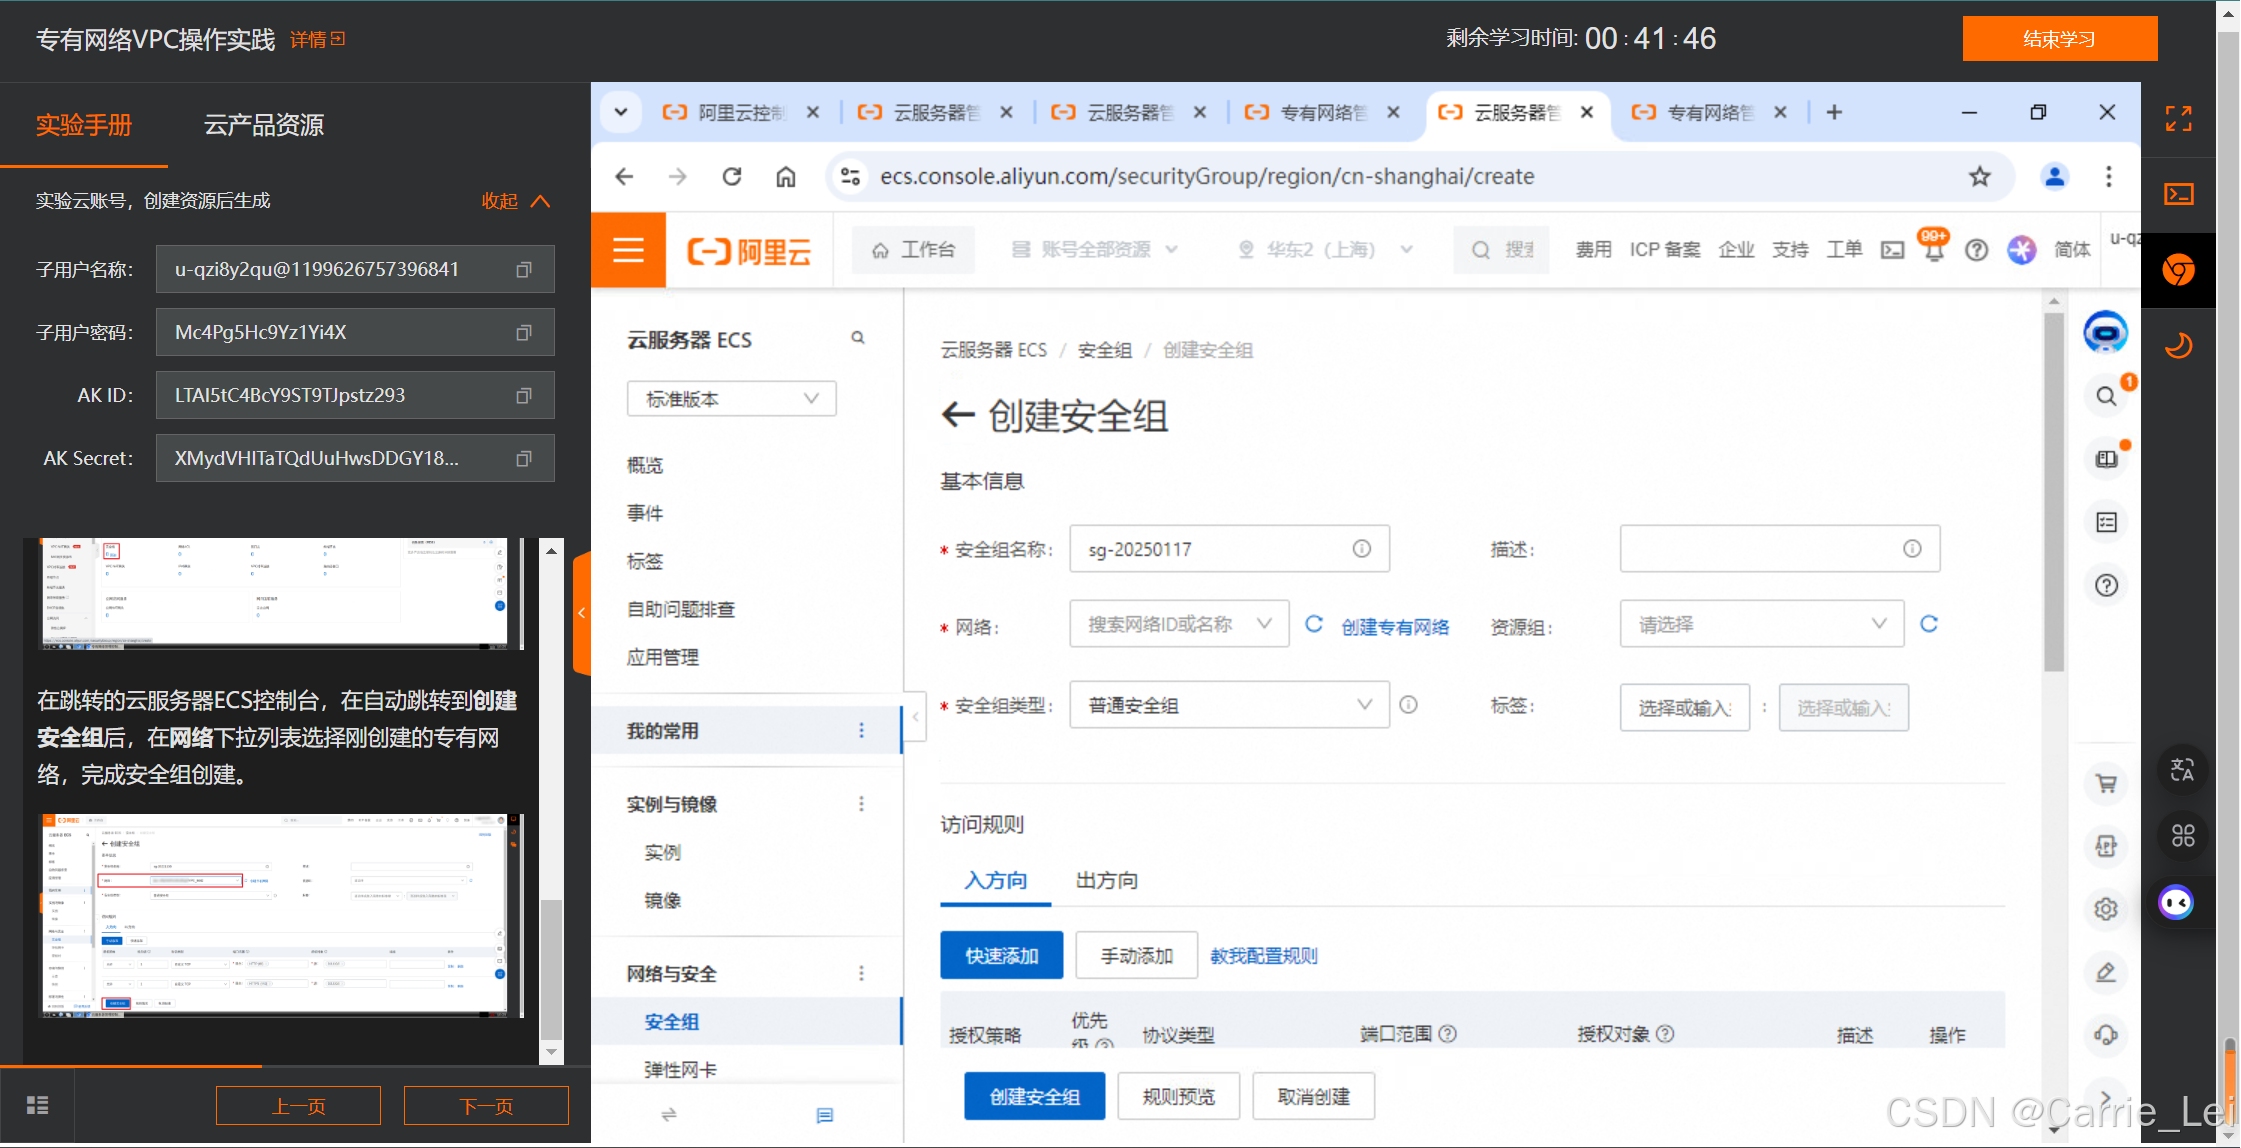
Task: Click the 手动添加 button
Action: 1136,956
